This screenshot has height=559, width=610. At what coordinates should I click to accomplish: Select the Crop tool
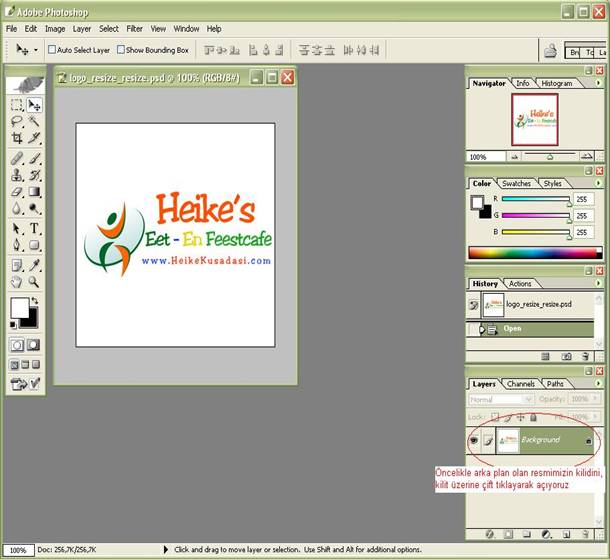(x=16, y=138)
